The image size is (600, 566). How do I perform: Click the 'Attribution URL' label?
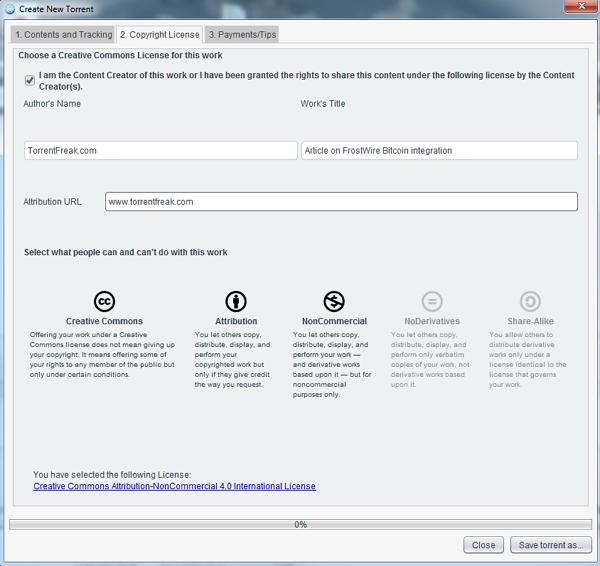pos(52,202)
